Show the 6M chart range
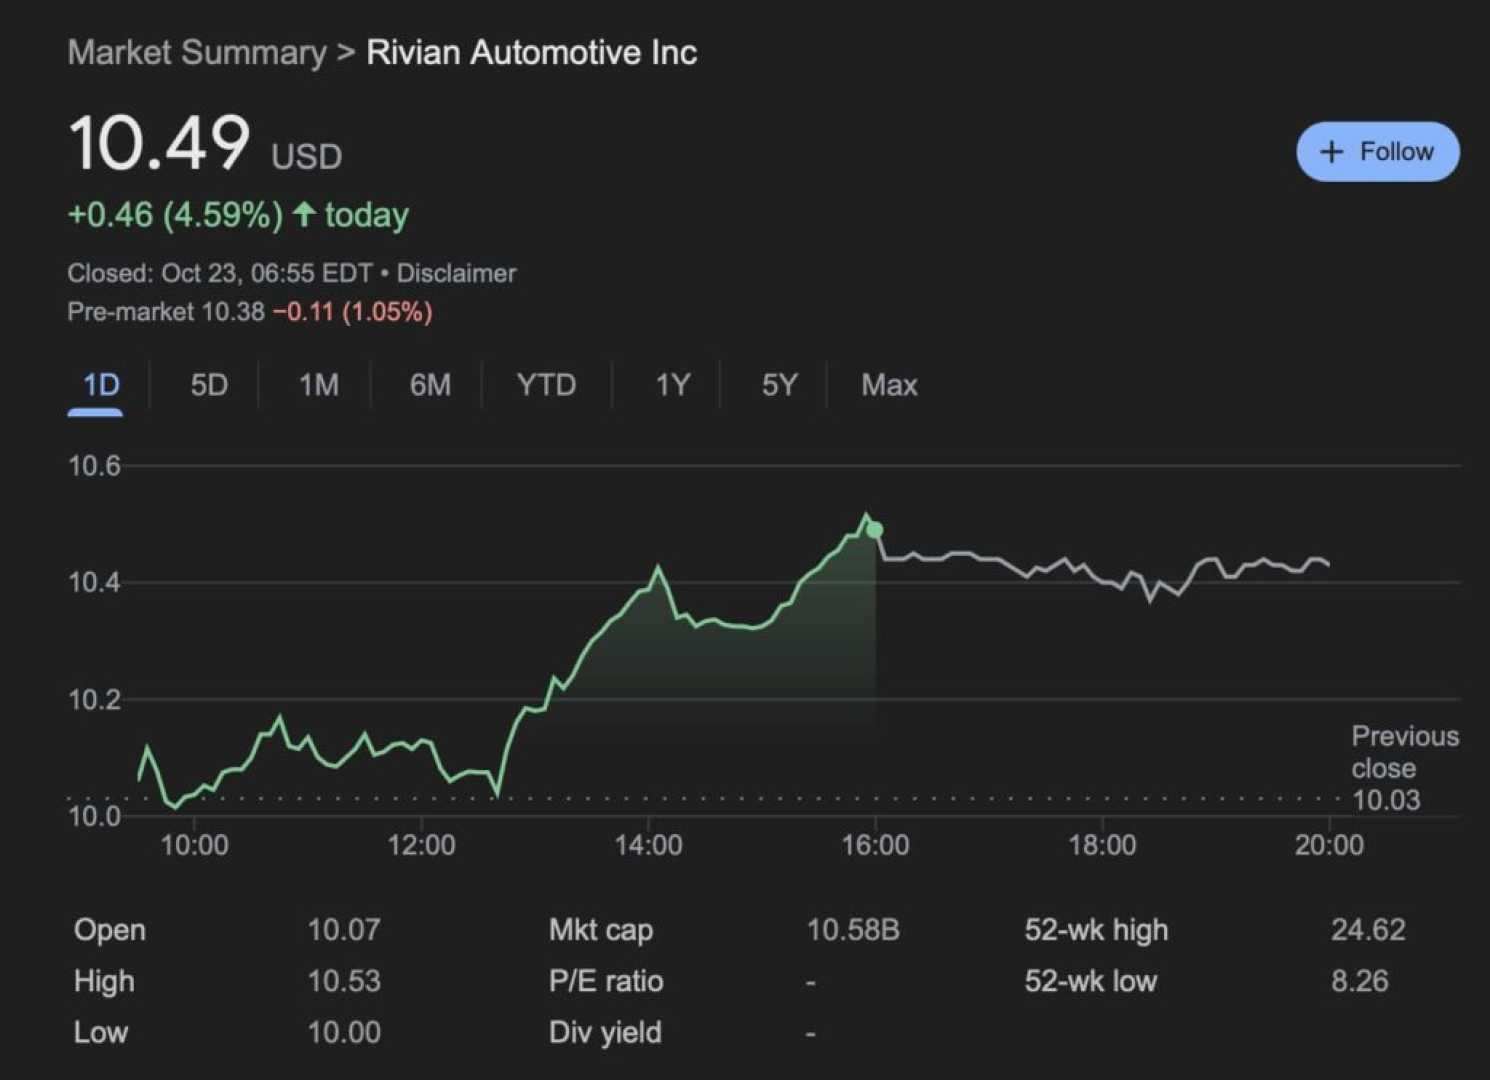The image size is (1490, 1080). pyautogui.click(x=430, y=385)
